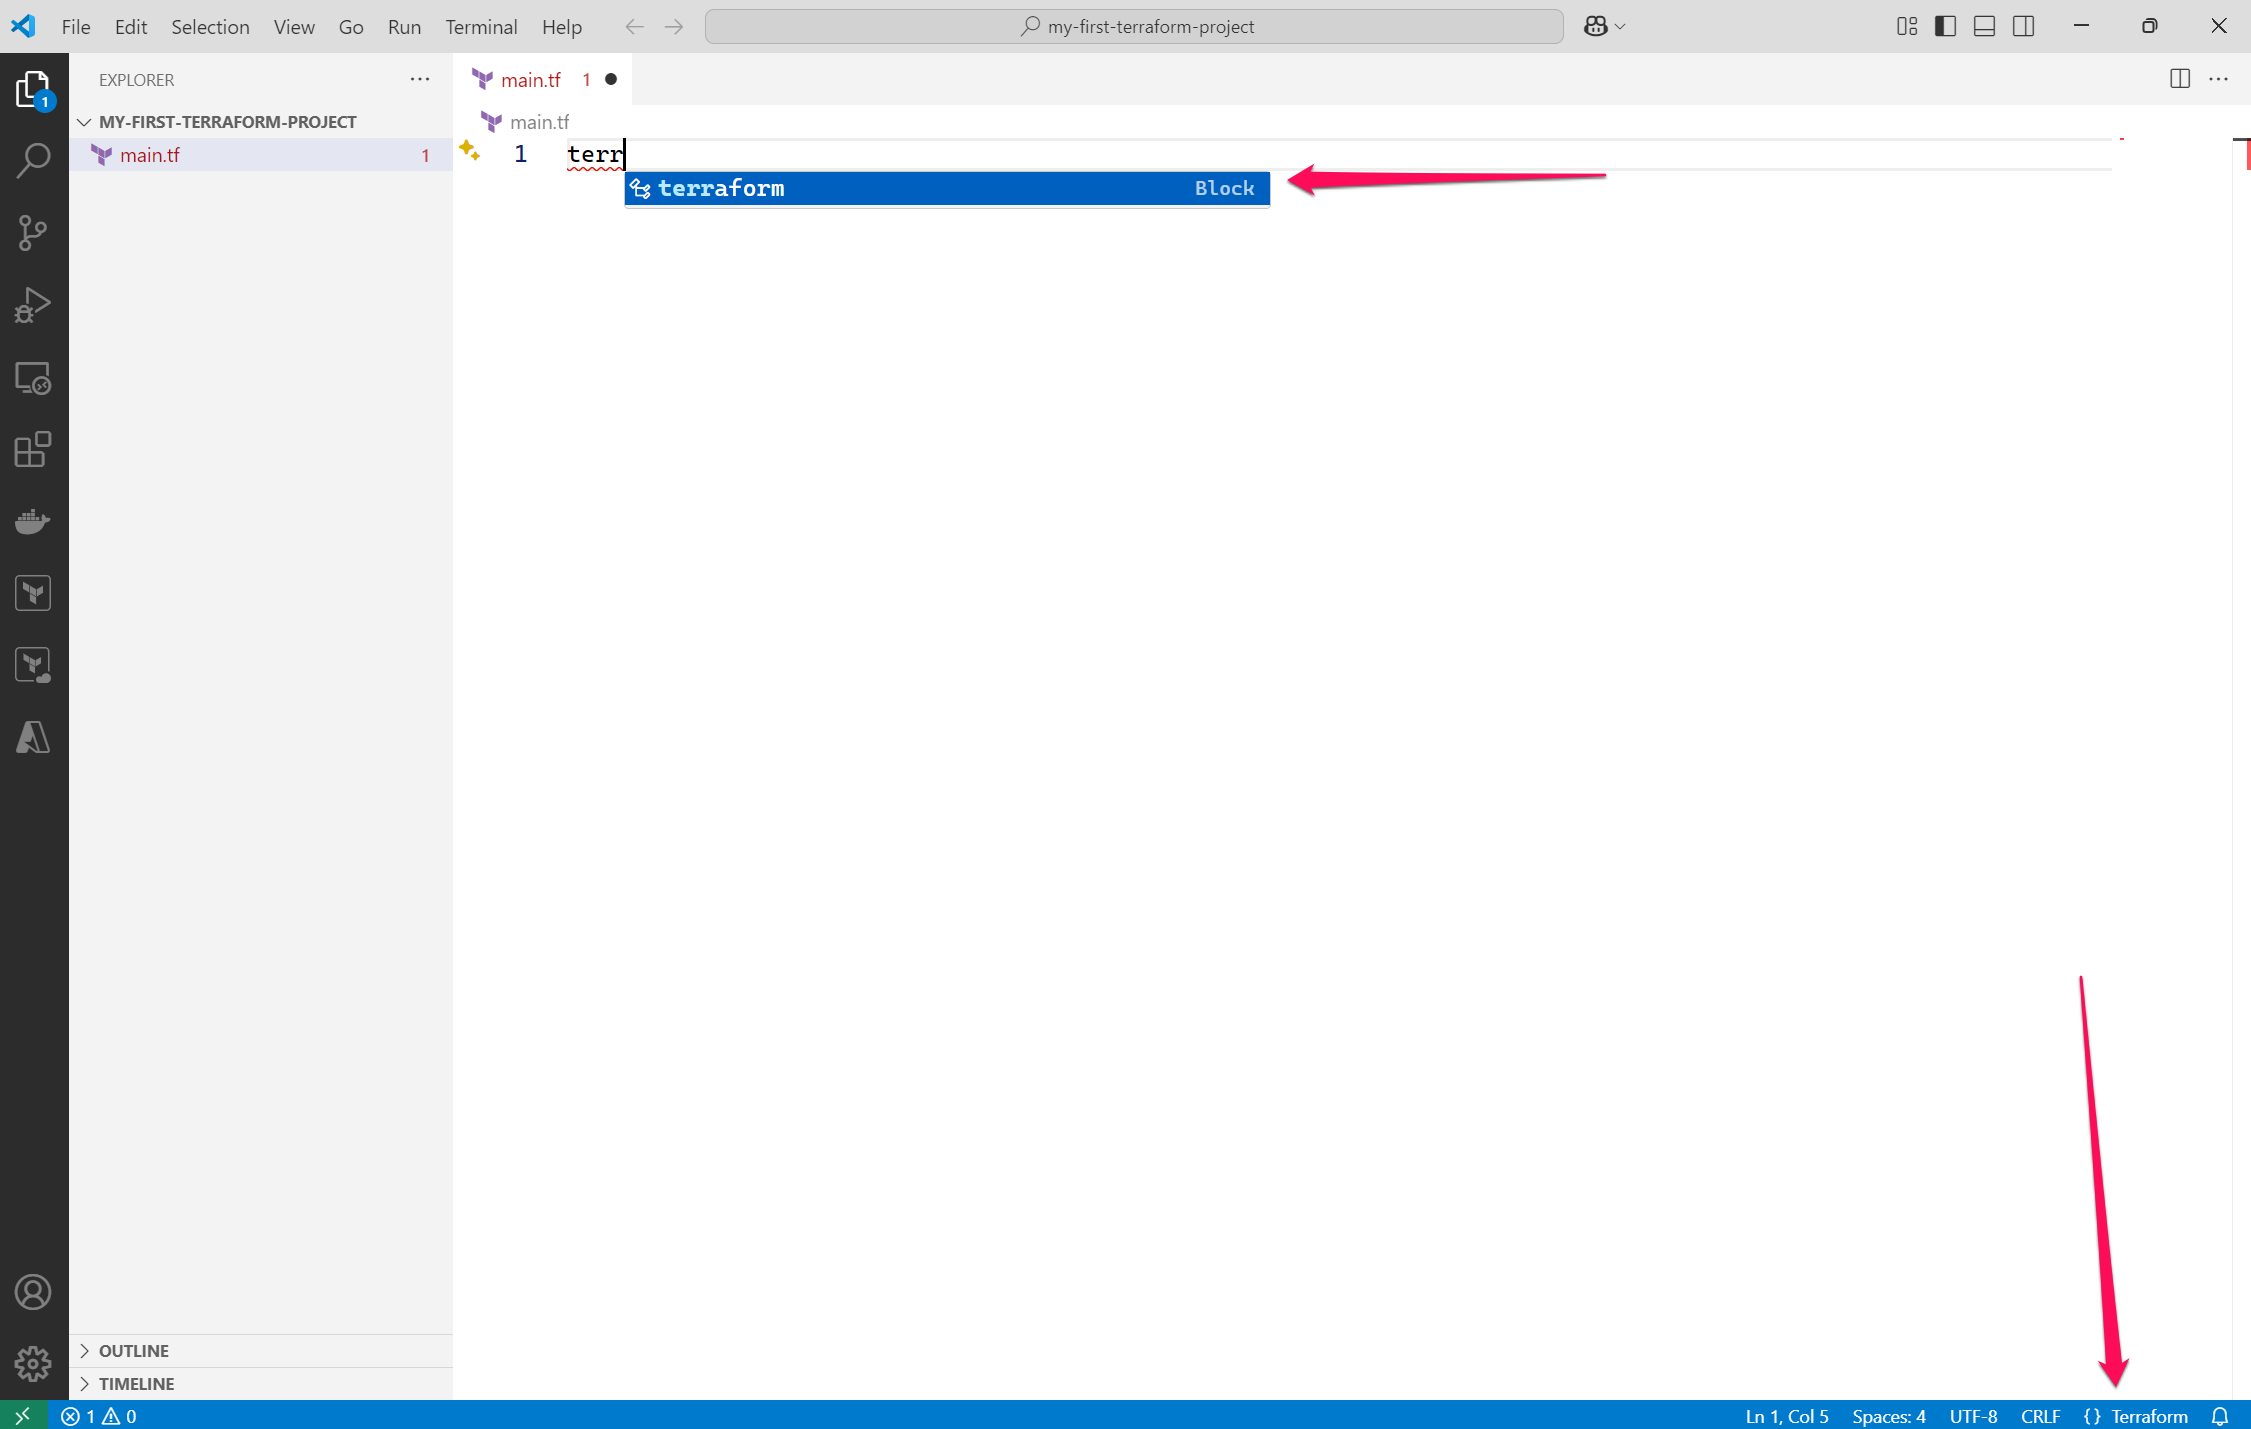This screenshot has width=2251, height=1429.
Task: Split the editor to the right
Action: 2180,79
